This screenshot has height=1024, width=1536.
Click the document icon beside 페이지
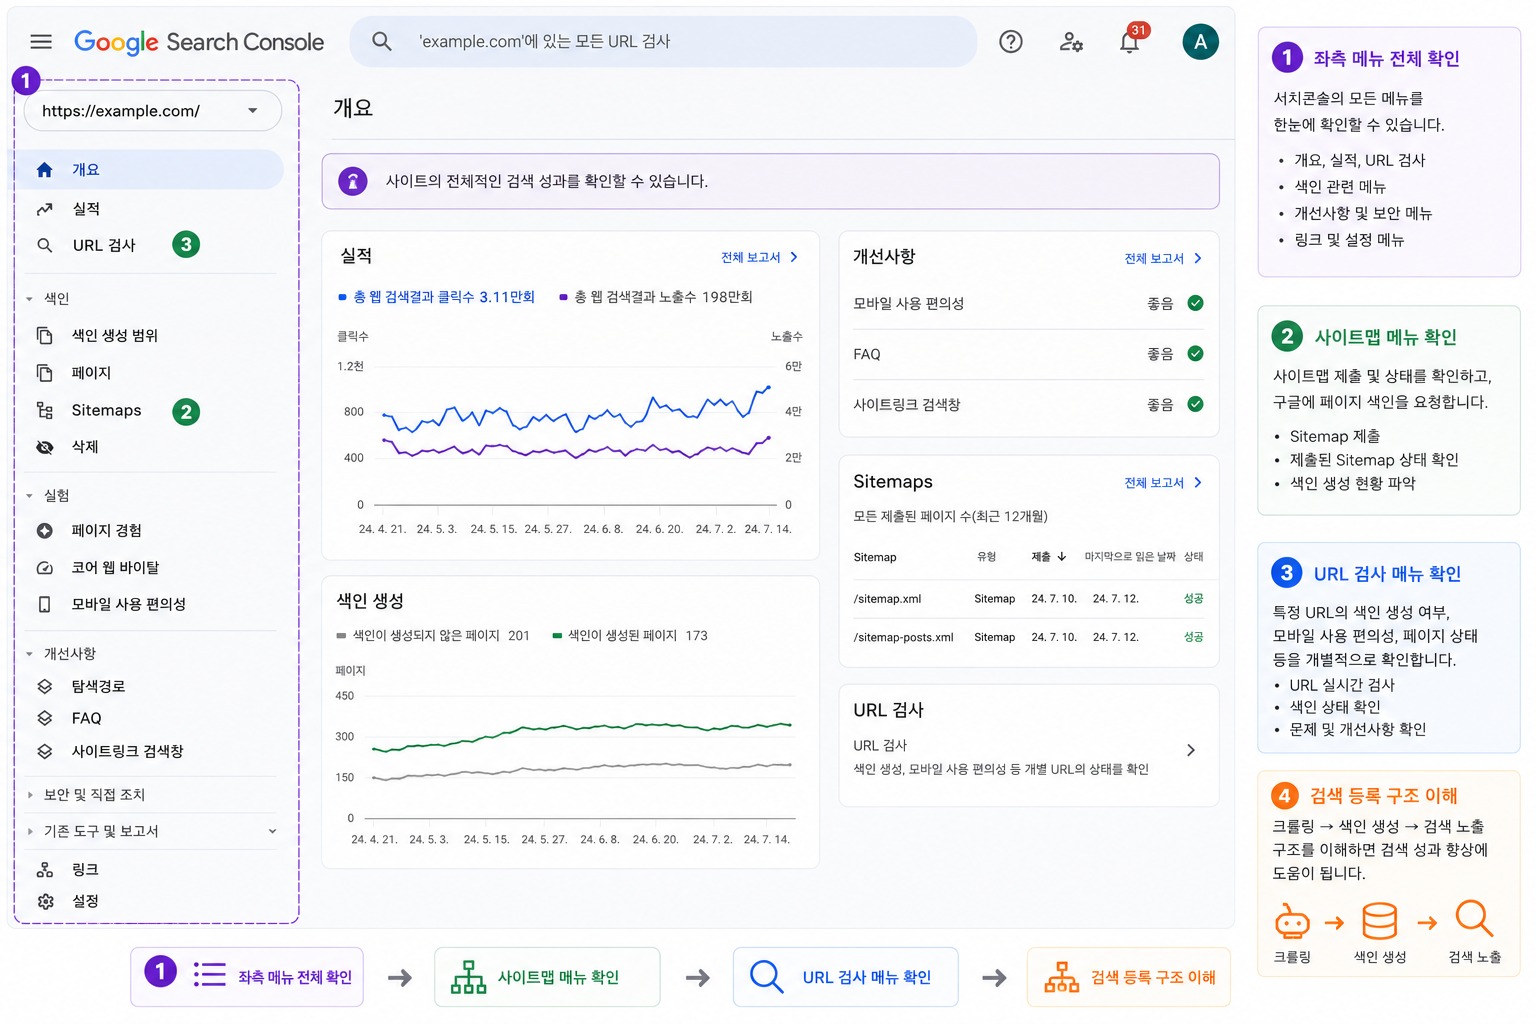point(44,373)
